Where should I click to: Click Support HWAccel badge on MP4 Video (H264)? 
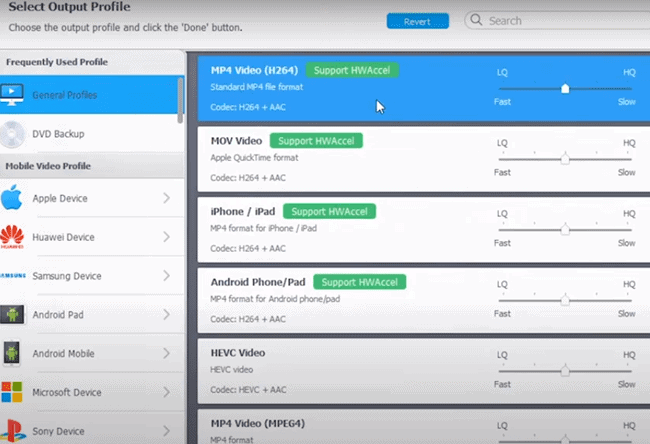coord(352,70)
